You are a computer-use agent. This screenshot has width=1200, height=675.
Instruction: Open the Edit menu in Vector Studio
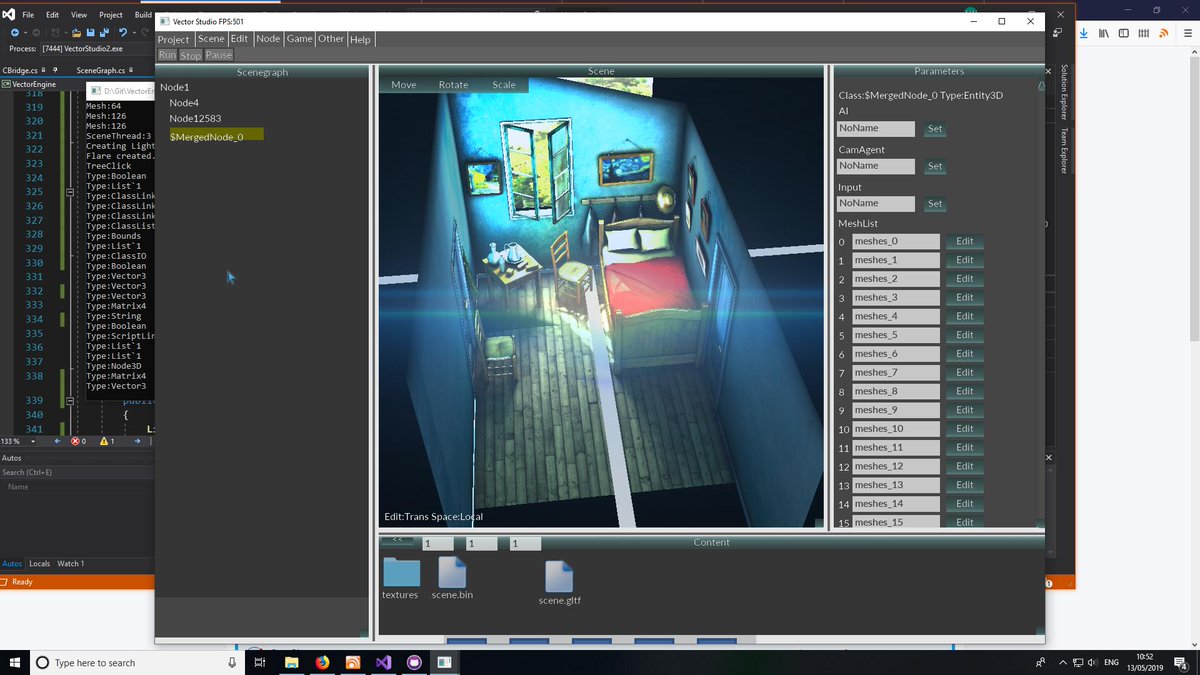(239, 39)
